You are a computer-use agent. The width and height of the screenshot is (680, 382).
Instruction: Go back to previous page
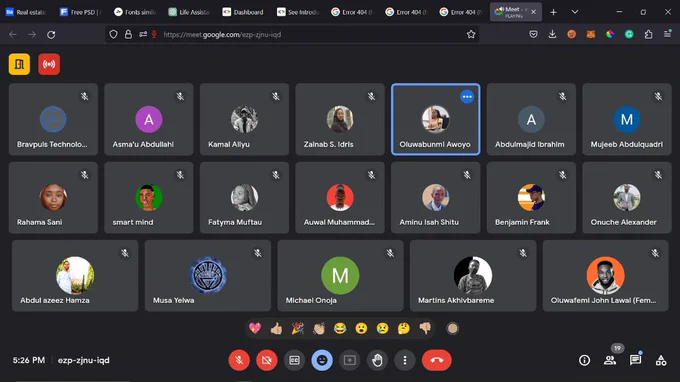click(x=13, y=34)
